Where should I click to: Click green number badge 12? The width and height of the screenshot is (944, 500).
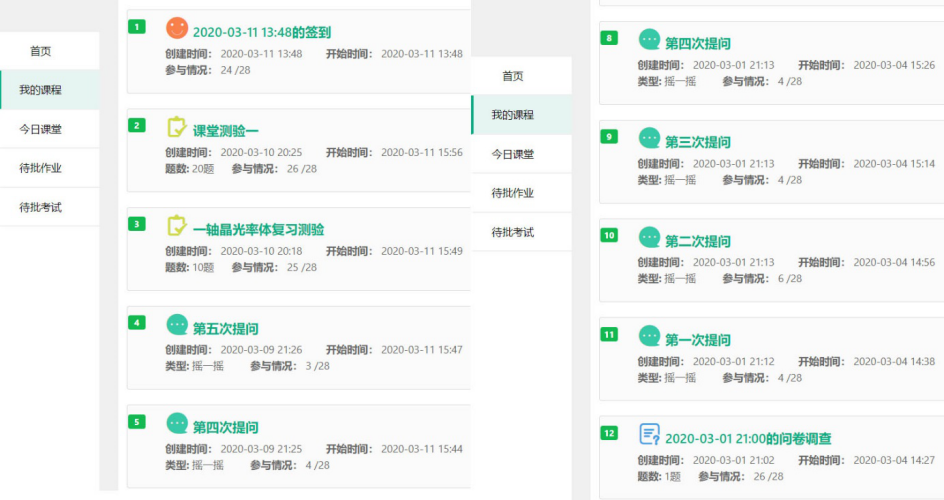click(x=609, y=433)
